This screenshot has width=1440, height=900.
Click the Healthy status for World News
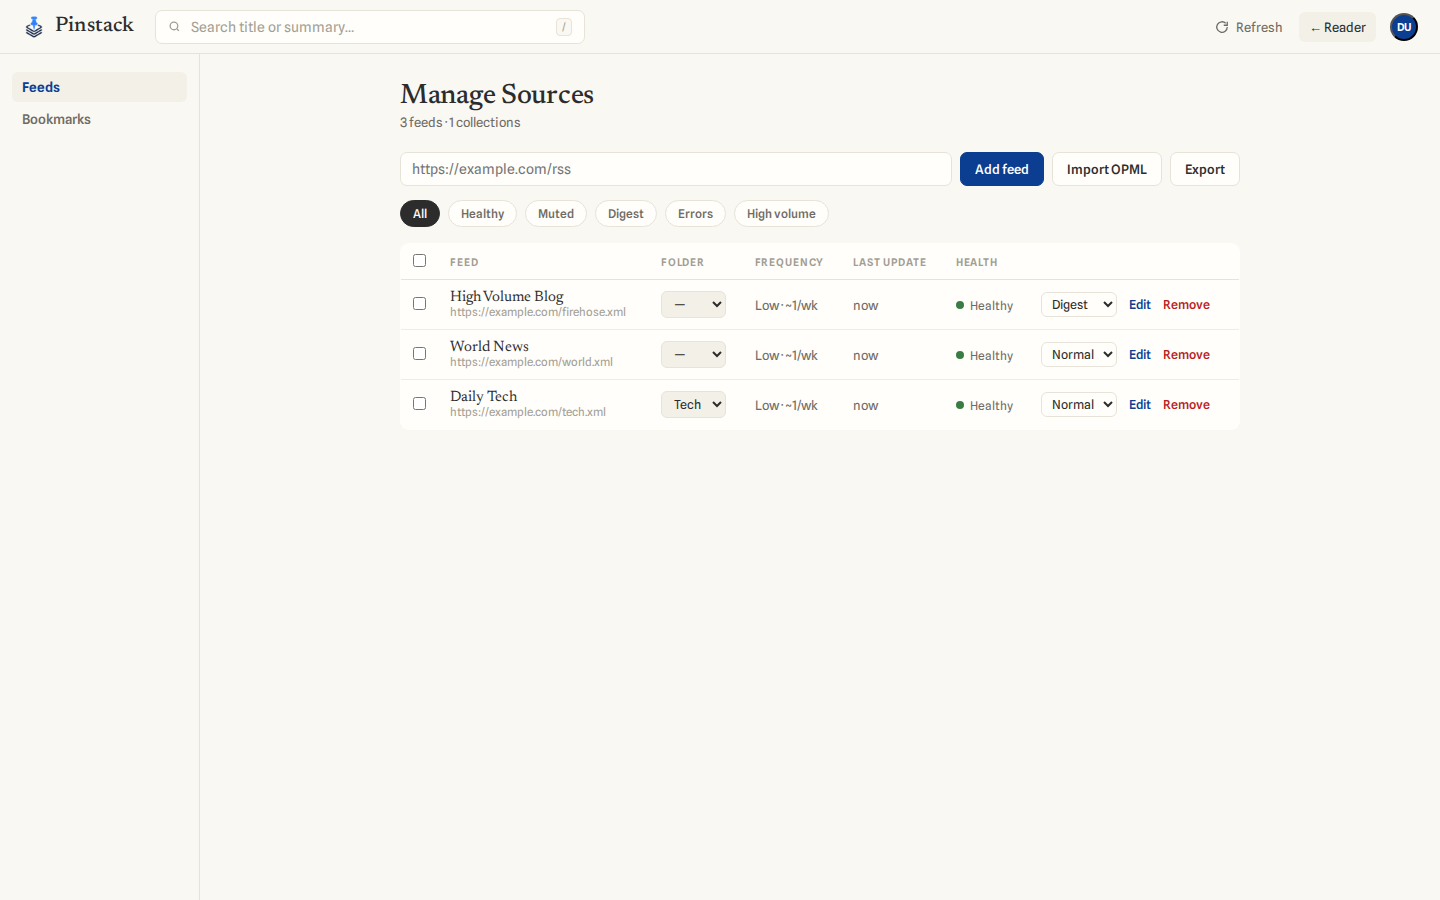click(x=985, y=355)
